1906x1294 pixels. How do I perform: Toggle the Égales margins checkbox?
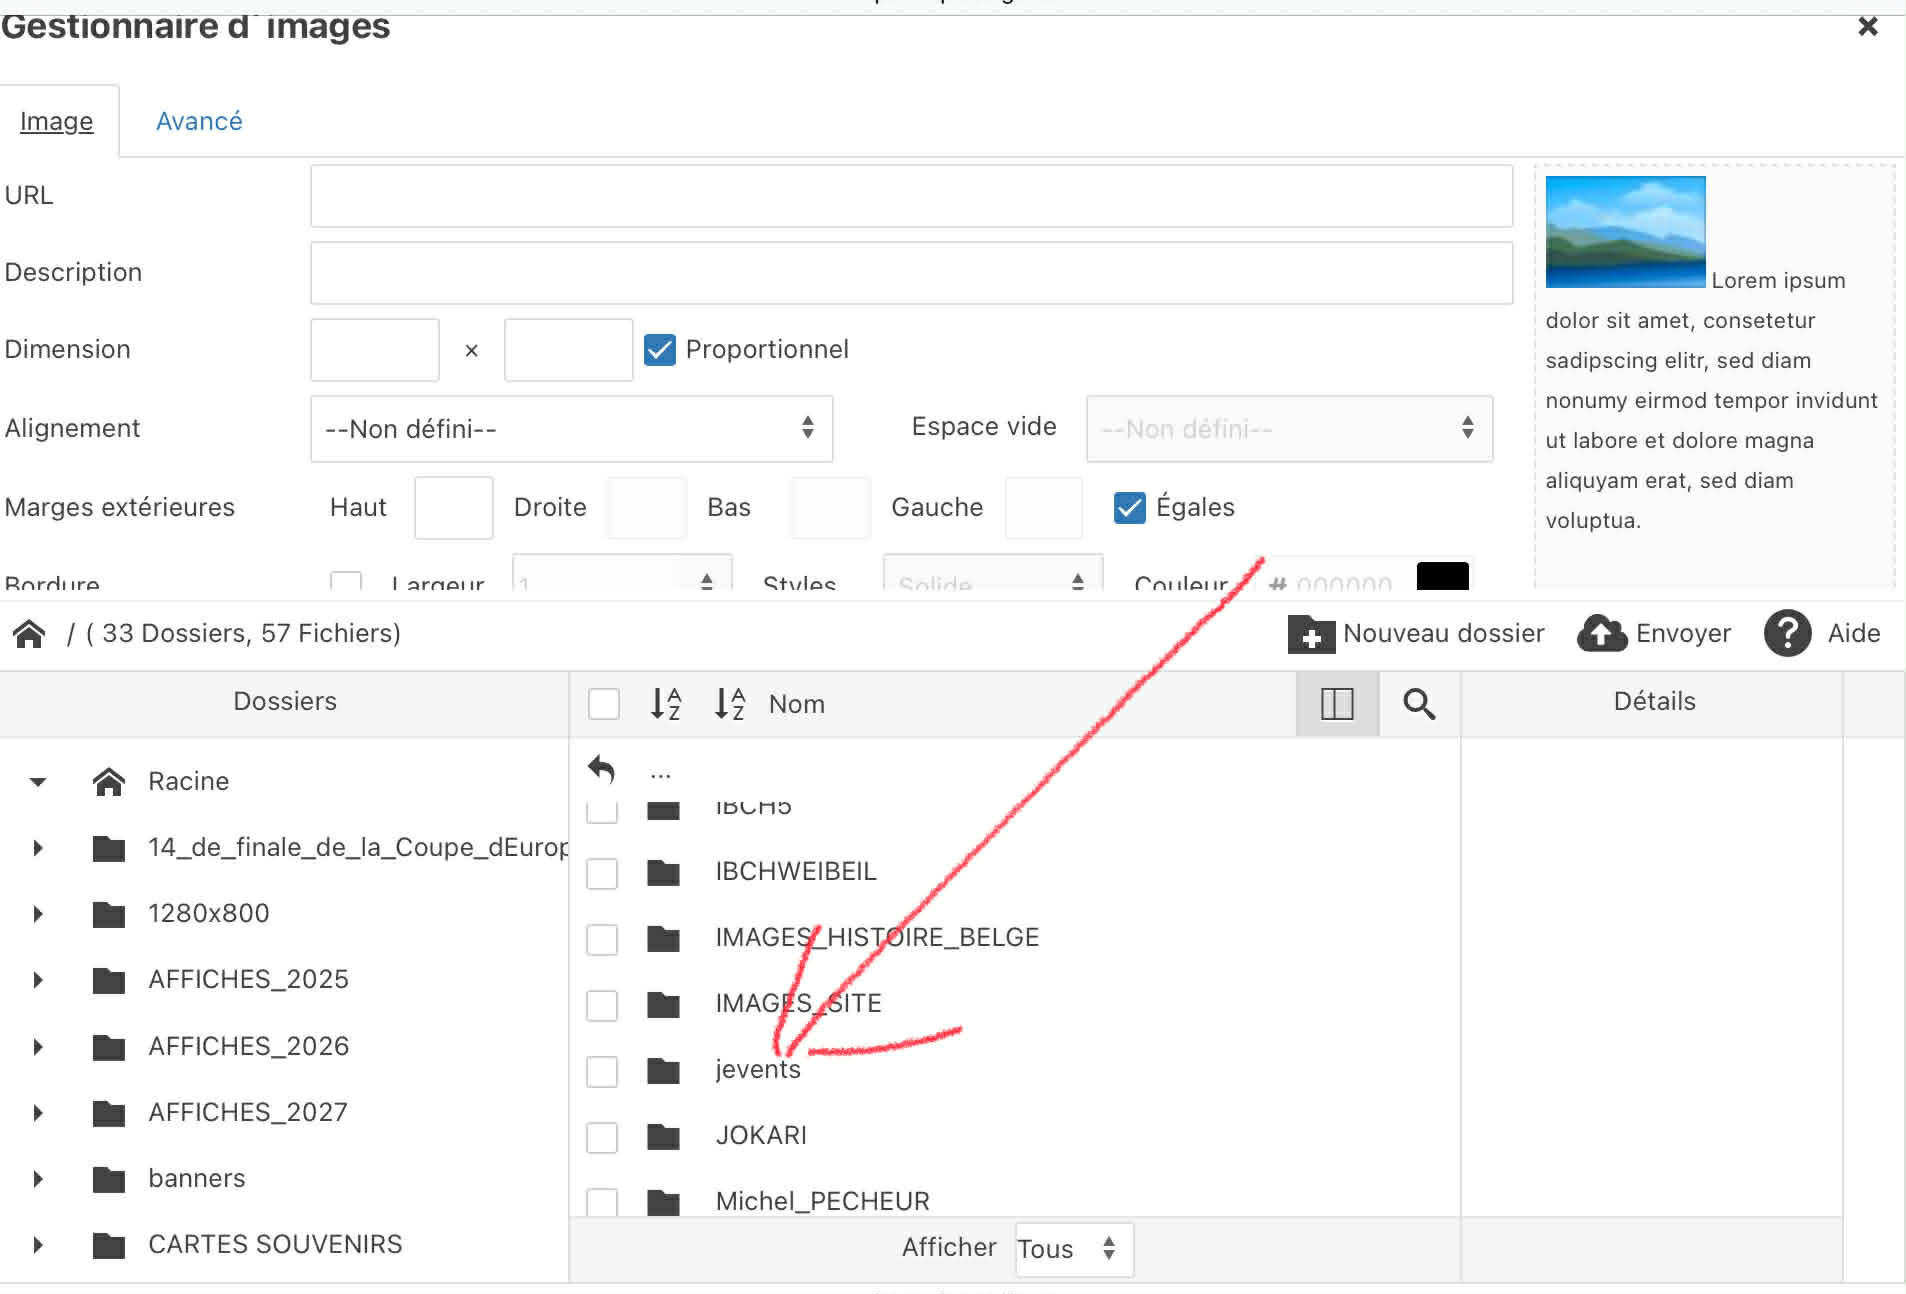click(x=1130, y=508)
